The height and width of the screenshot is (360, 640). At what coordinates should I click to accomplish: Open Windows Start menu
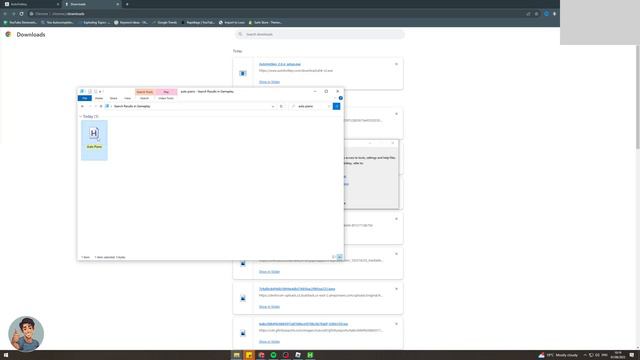click(6, 355)
